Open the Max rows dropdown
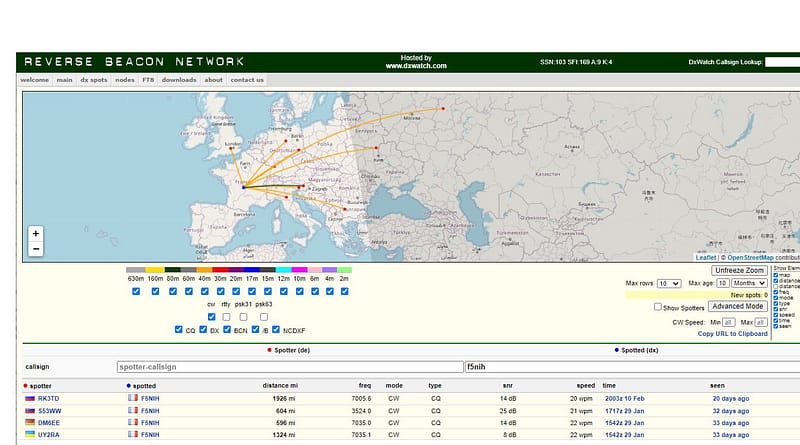Viewport: 800px width, 445px height. tap(668, 284)
